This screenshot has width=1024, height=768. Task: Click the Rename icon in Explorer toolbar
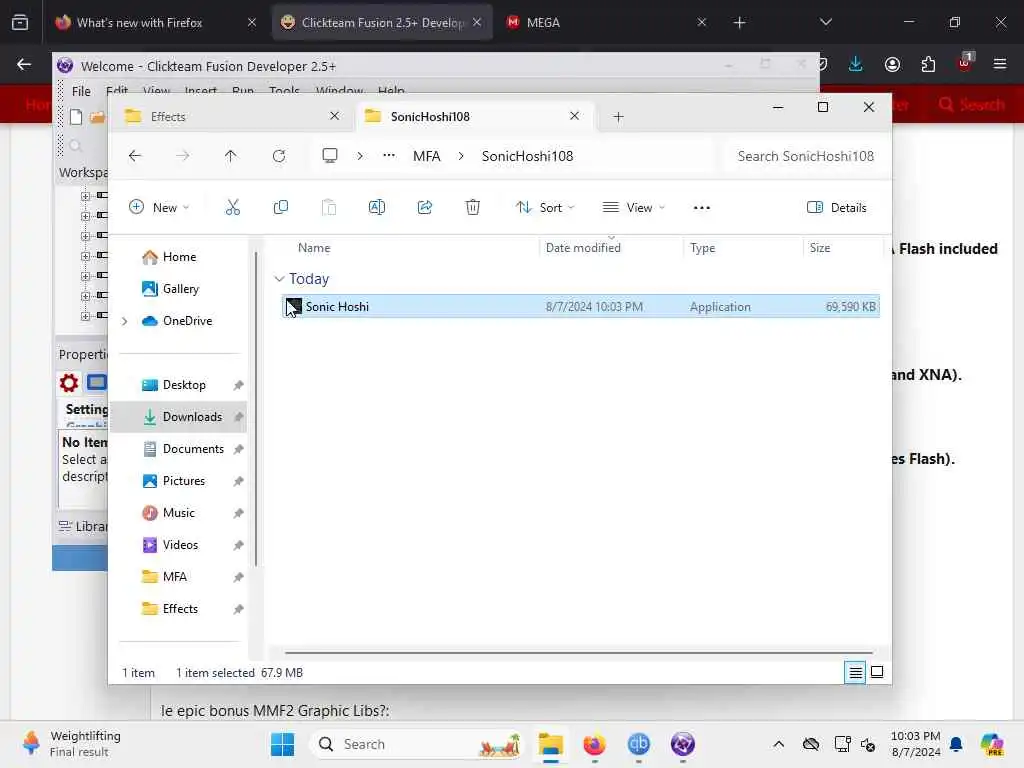(x=377, y=208)
